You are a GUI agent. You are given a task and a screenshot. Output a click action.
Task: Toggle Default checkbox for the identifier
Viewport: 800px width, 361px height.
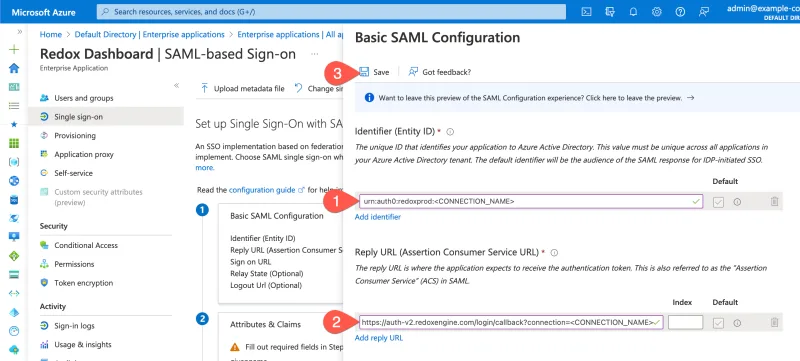(718, 202)
